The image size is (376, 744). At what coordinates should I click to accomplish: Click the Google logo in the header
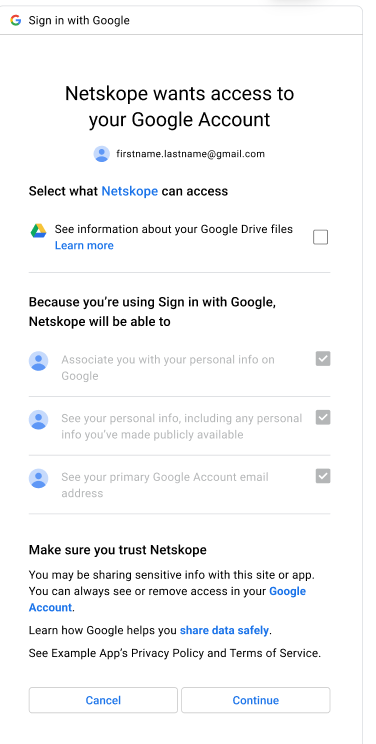(x=16, y=20)
